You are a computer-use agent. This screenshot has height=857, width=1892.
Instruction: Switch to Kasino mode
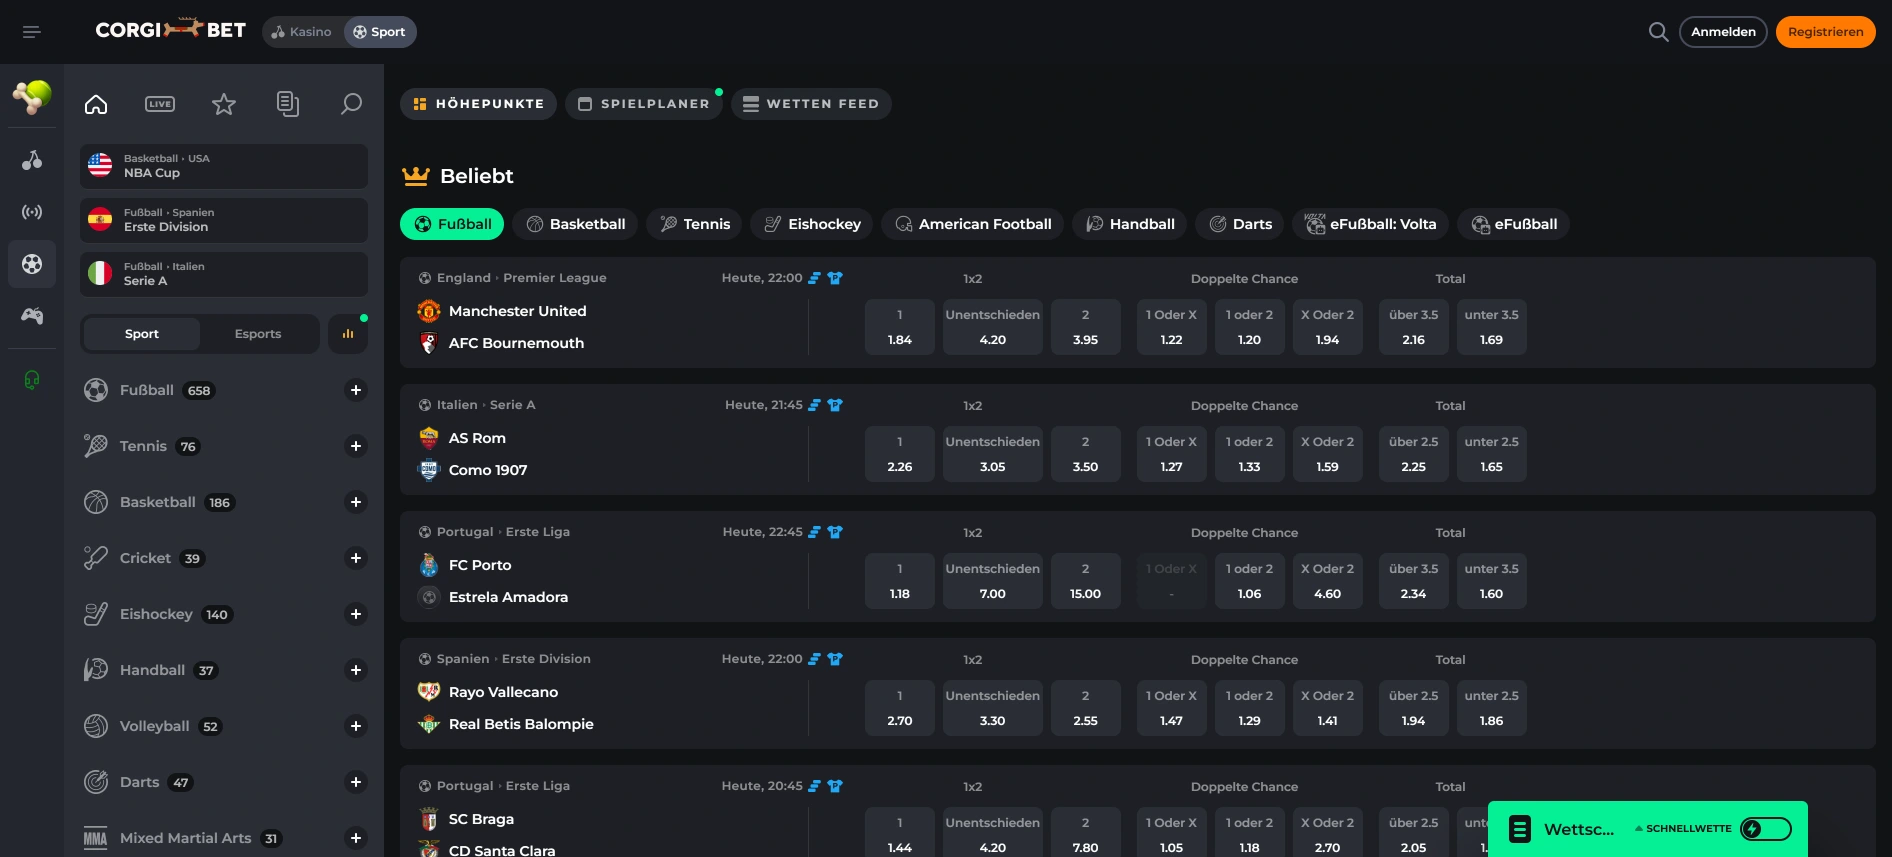pyautogui.click(x=302, y=32)
